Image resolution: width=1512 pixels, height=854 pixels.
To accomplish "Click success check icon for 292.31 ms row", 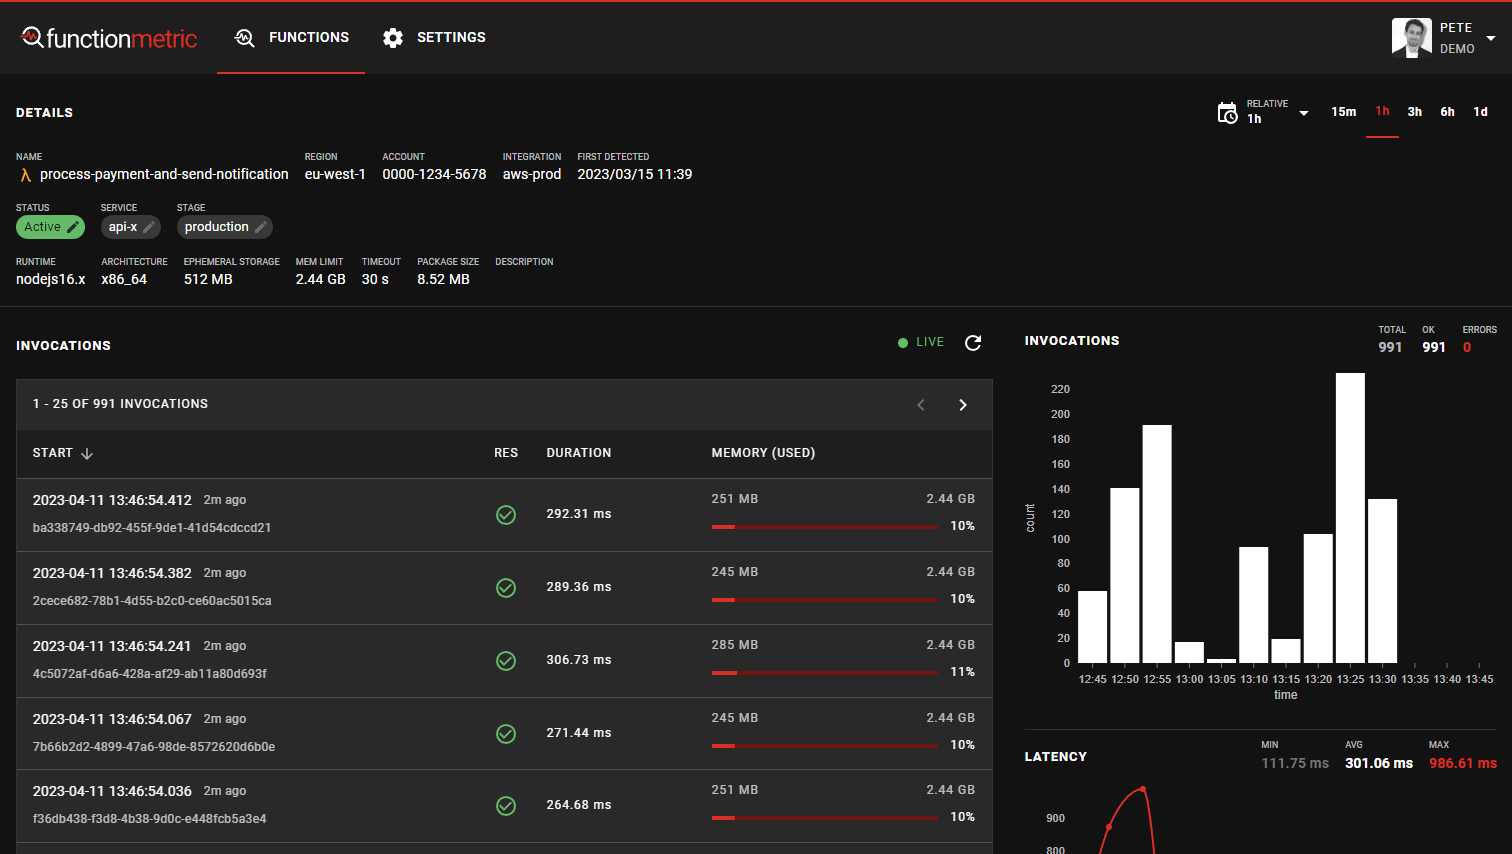I will (506, 515).
